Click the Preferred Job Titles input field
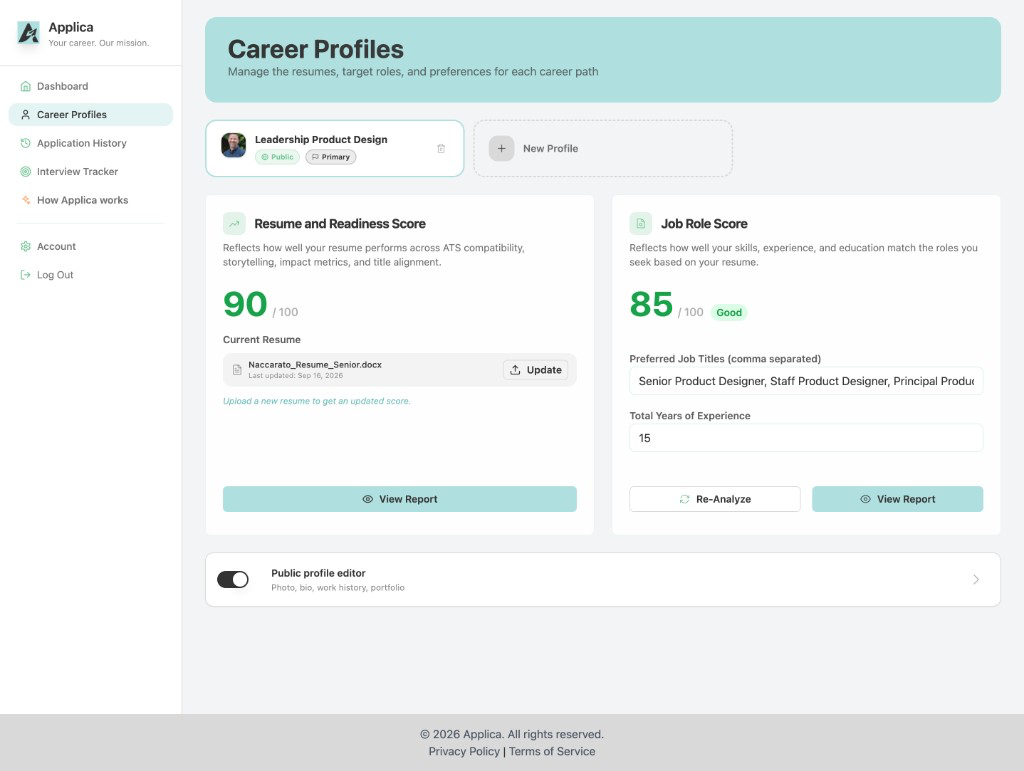 pos(806,381)
